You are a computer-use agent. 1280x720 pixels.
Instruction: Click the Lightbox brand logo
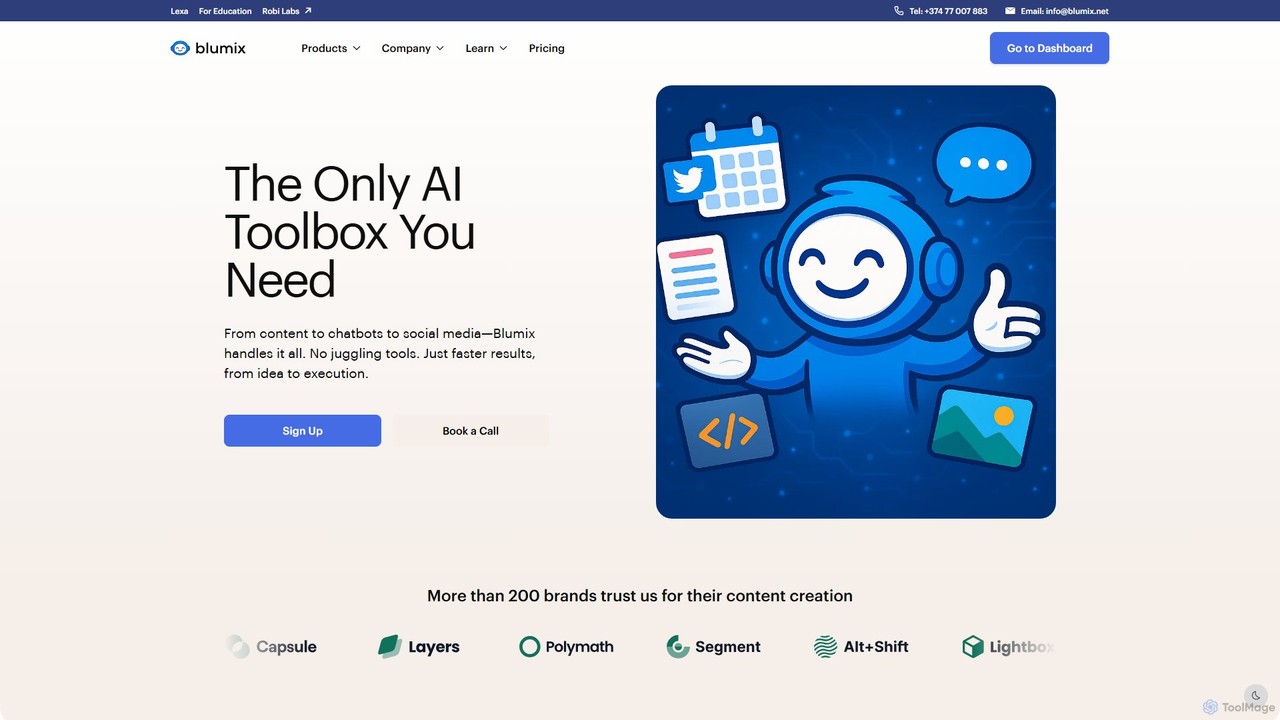click(x=1008, y=647)
